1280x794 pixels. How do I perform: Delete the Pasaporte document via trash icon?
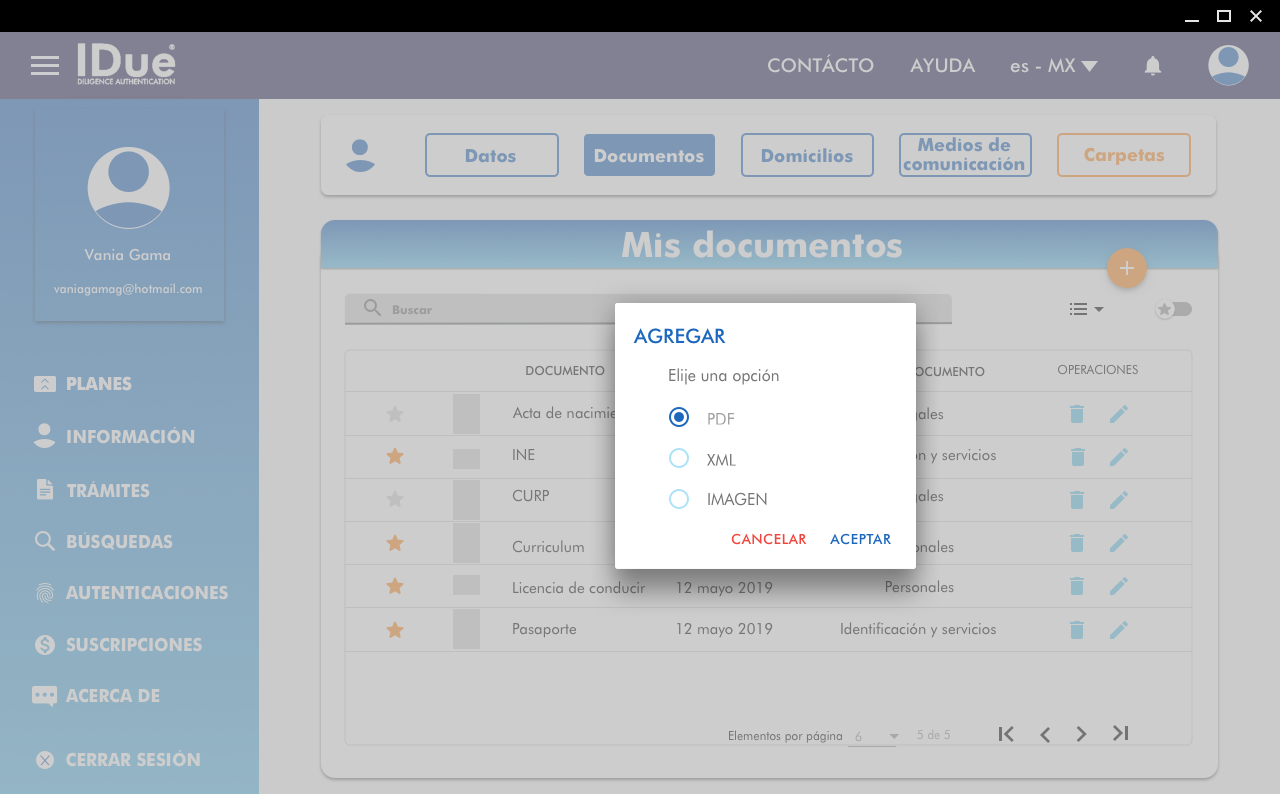click(x=1077, y=630)
